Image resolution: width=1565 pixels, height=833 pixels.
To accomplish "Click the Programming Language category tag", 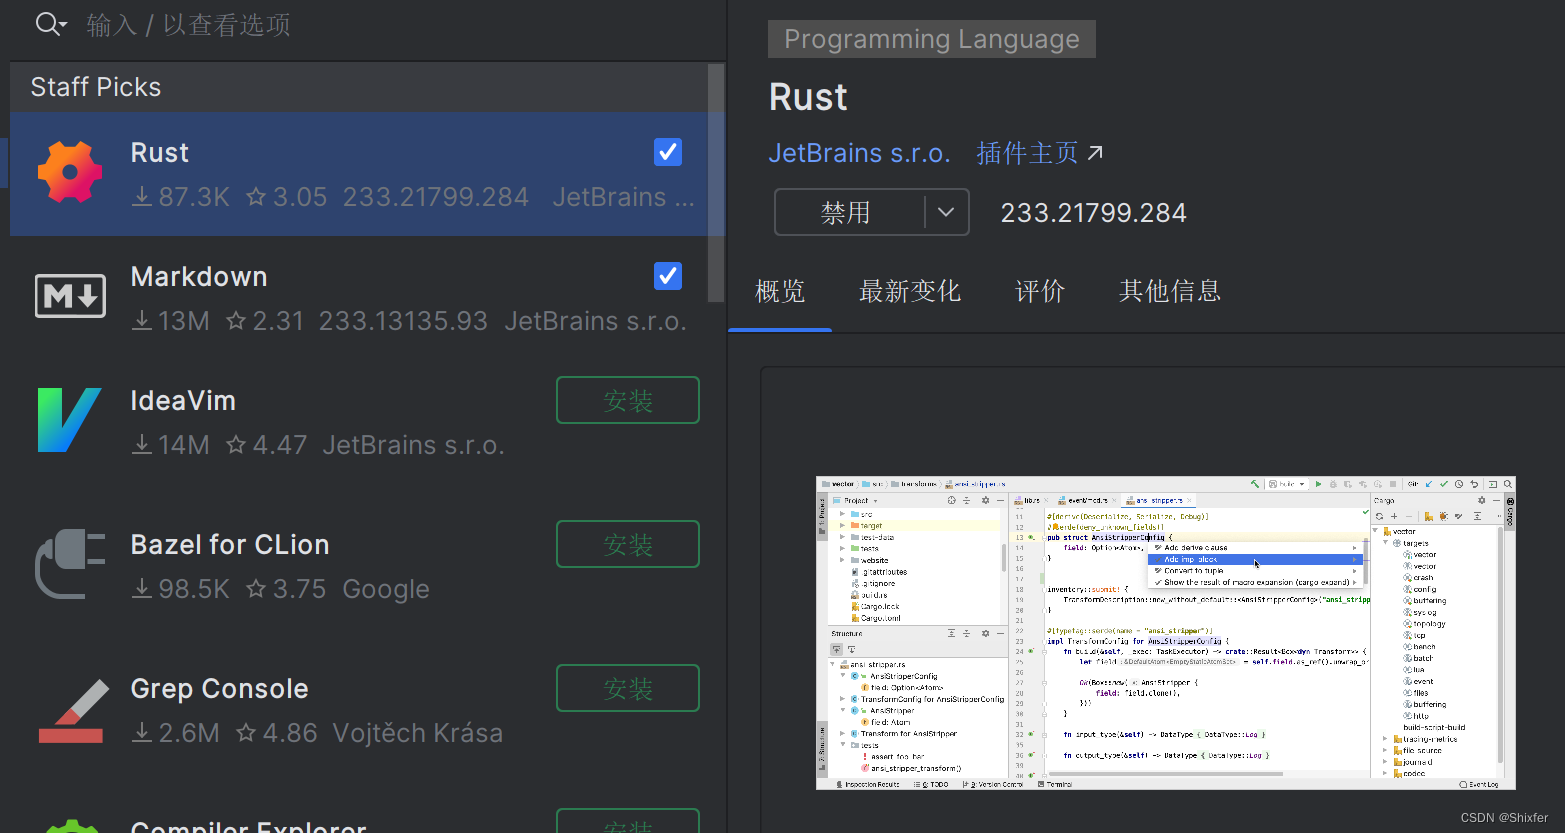I will click(932, 39).
